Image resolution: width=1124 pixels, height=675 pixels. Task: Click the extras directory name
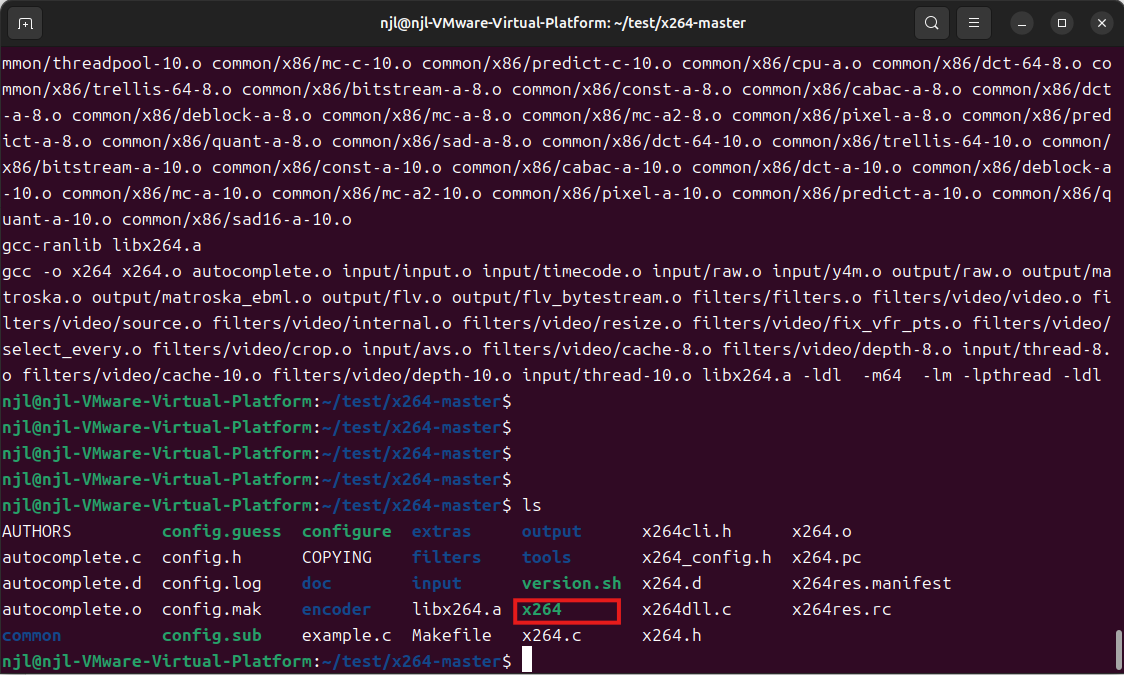tap(442, 532)
